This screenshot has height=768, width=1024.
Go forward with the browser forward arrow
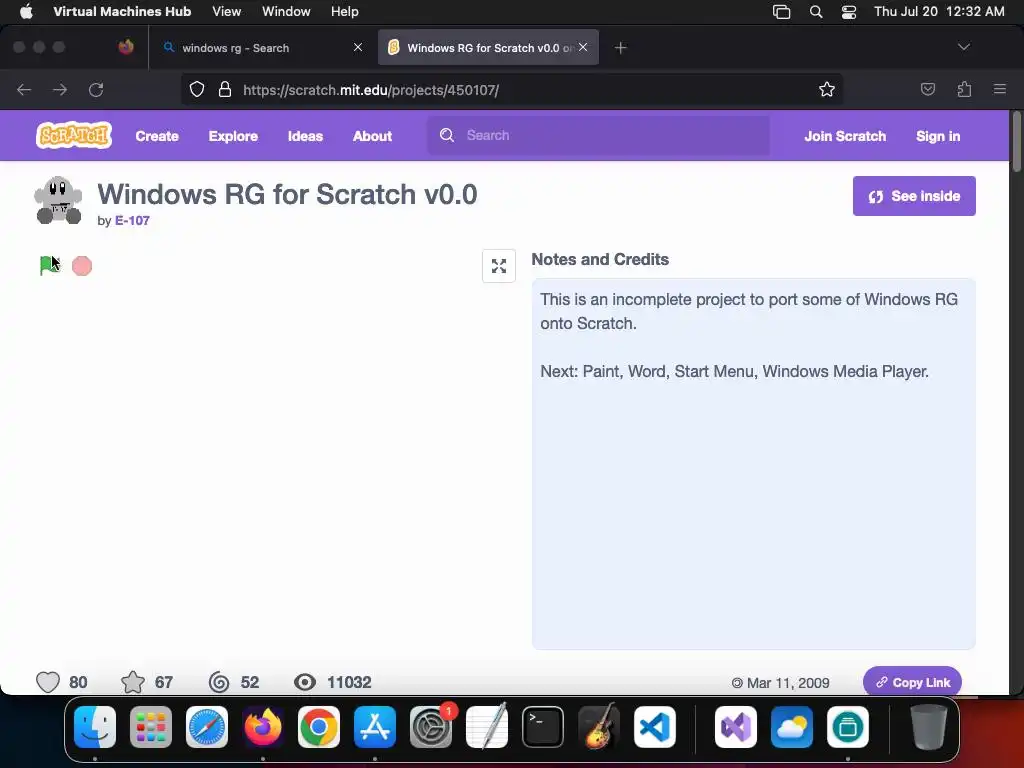[x=60, y=89]
